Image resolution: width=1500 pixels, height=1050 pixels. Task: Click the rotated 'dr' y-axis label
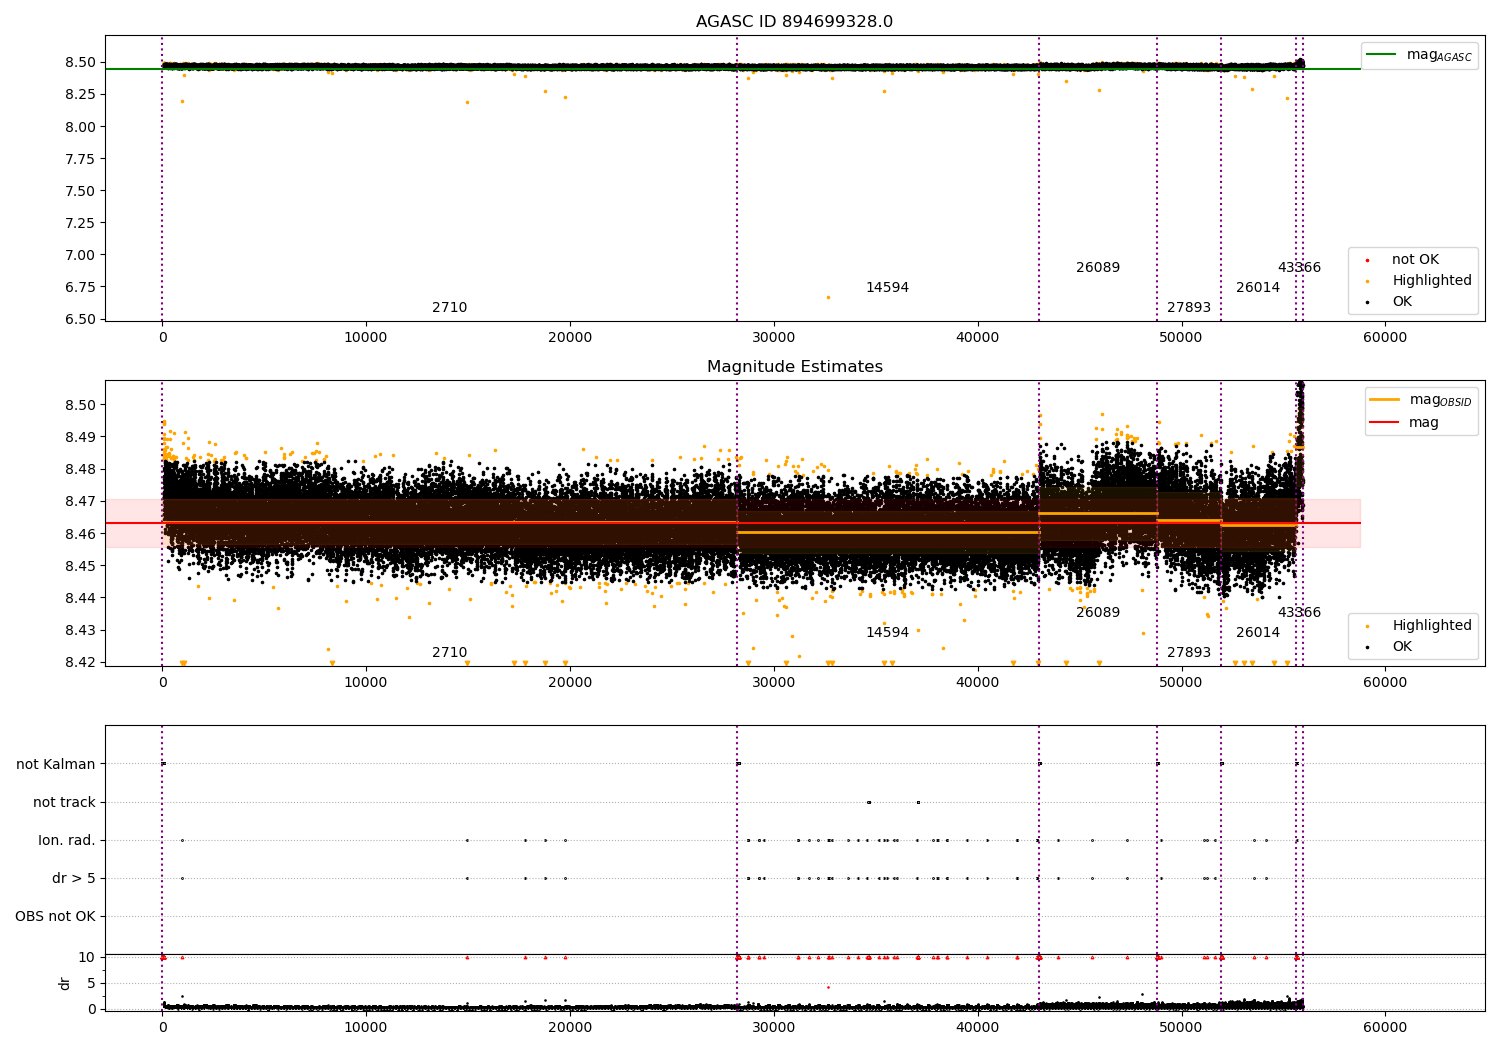[65, 983]
